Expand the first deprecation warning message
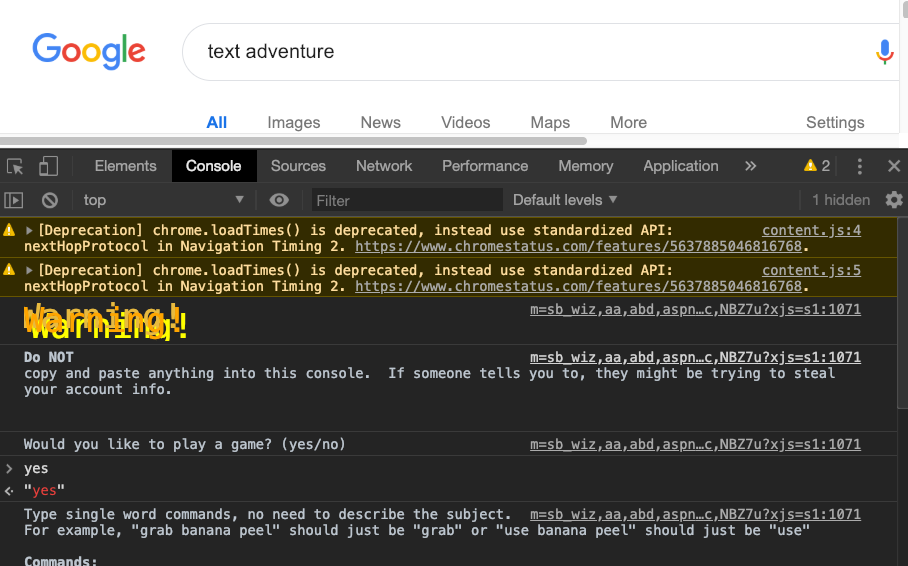The image size is (908, 566). coord(29,231)
